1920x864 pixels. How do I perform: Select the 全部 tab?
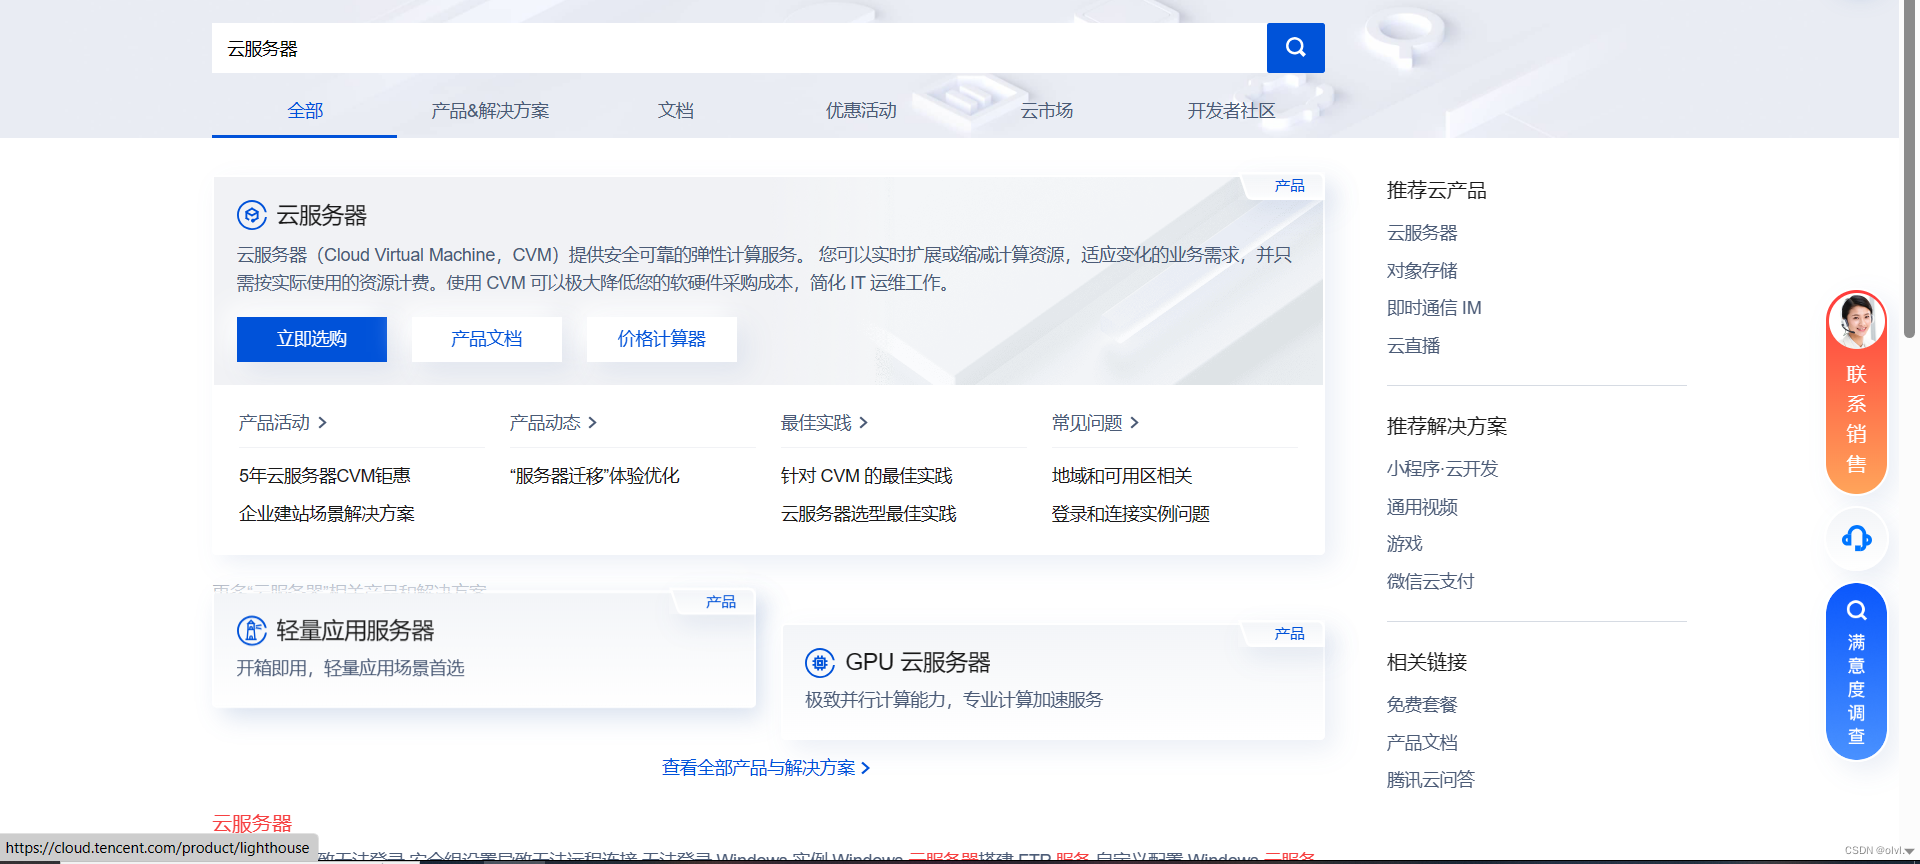pyautogui.click(x=305, y=111)
